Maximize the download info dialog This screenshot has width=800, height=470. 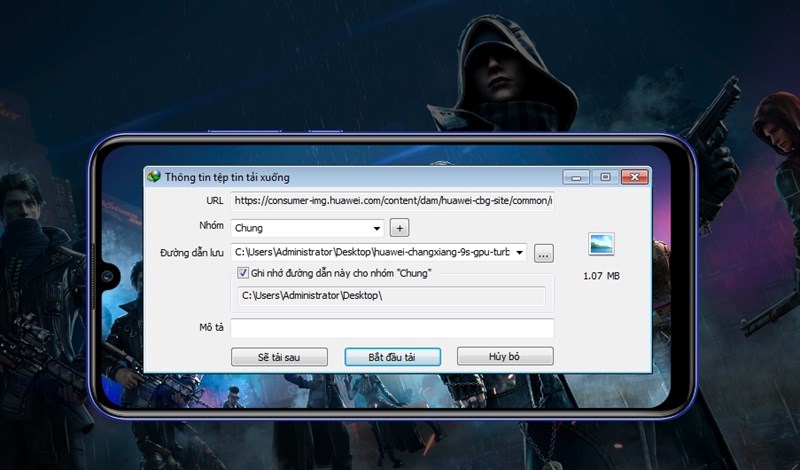[x=605, y=177]
